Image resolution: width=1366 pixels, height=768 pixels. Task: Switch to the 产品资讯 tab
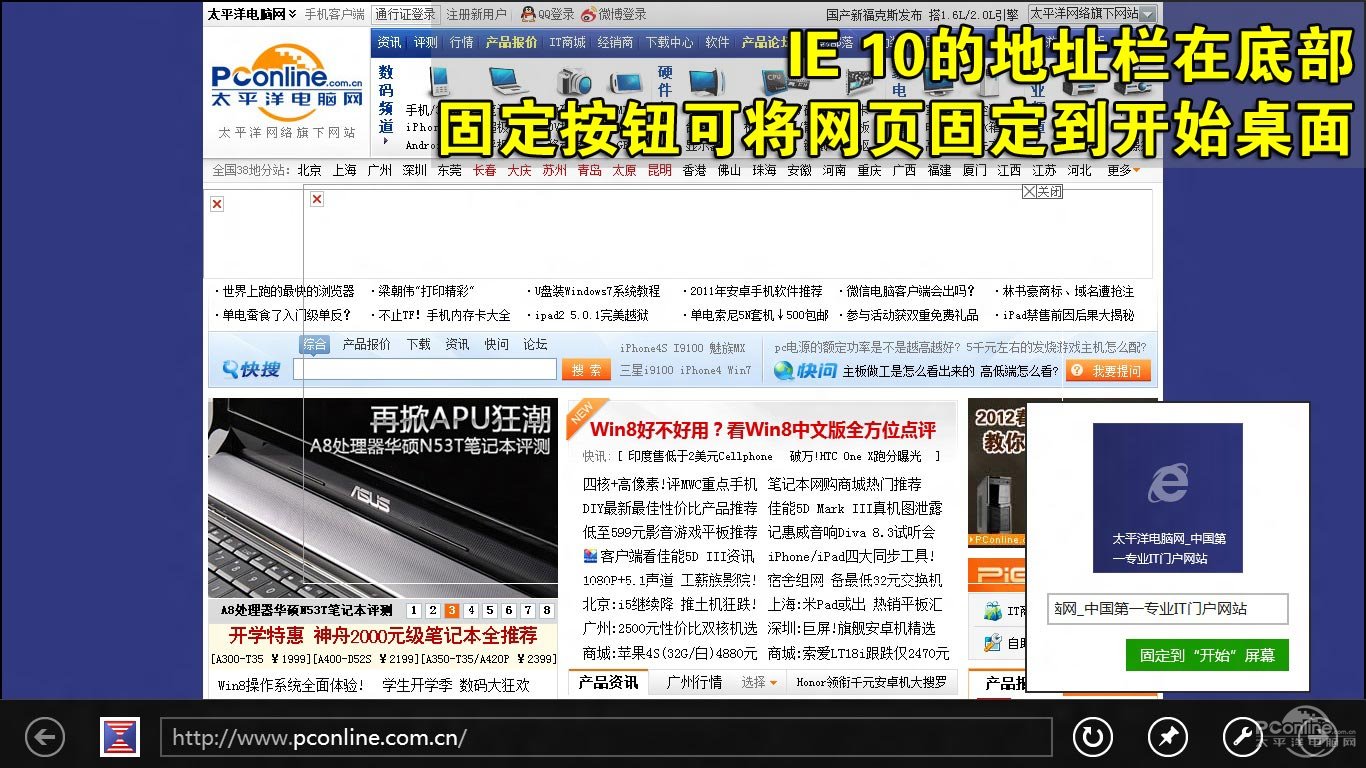tap(607, 682)
